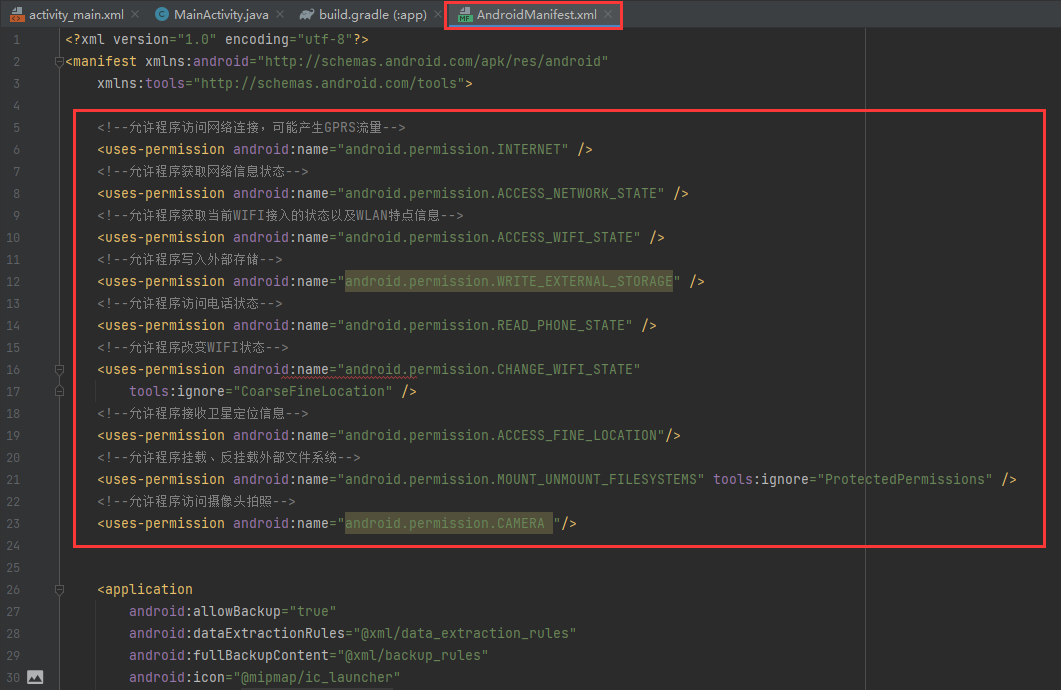
Task: Place cursor in android.permission.CAMERA string
Action: click(445, 524)
